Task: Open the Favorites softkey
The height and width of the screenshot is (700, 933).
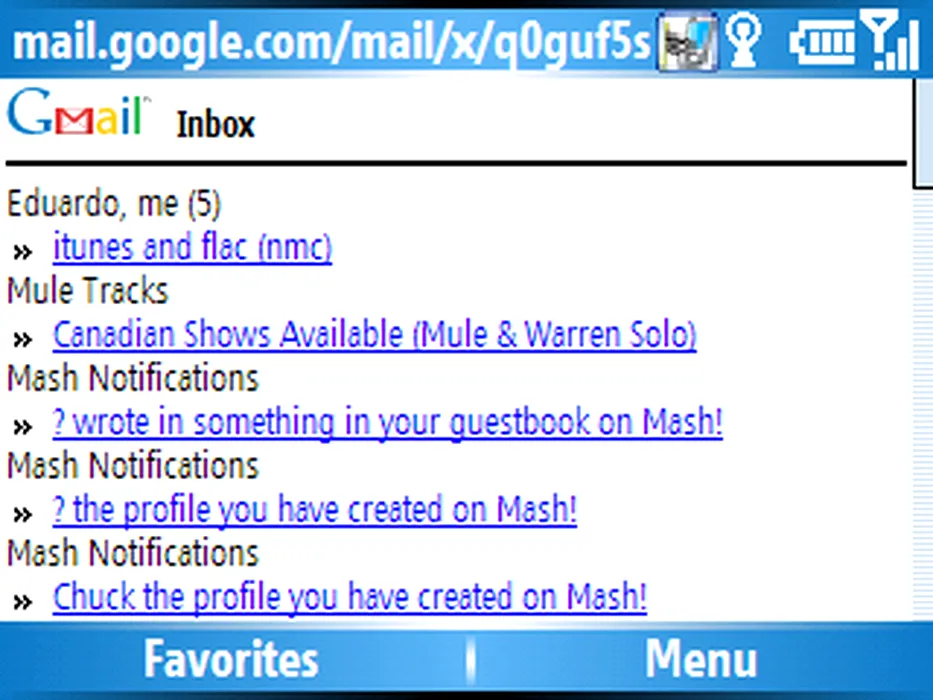Action: [231, 659]
